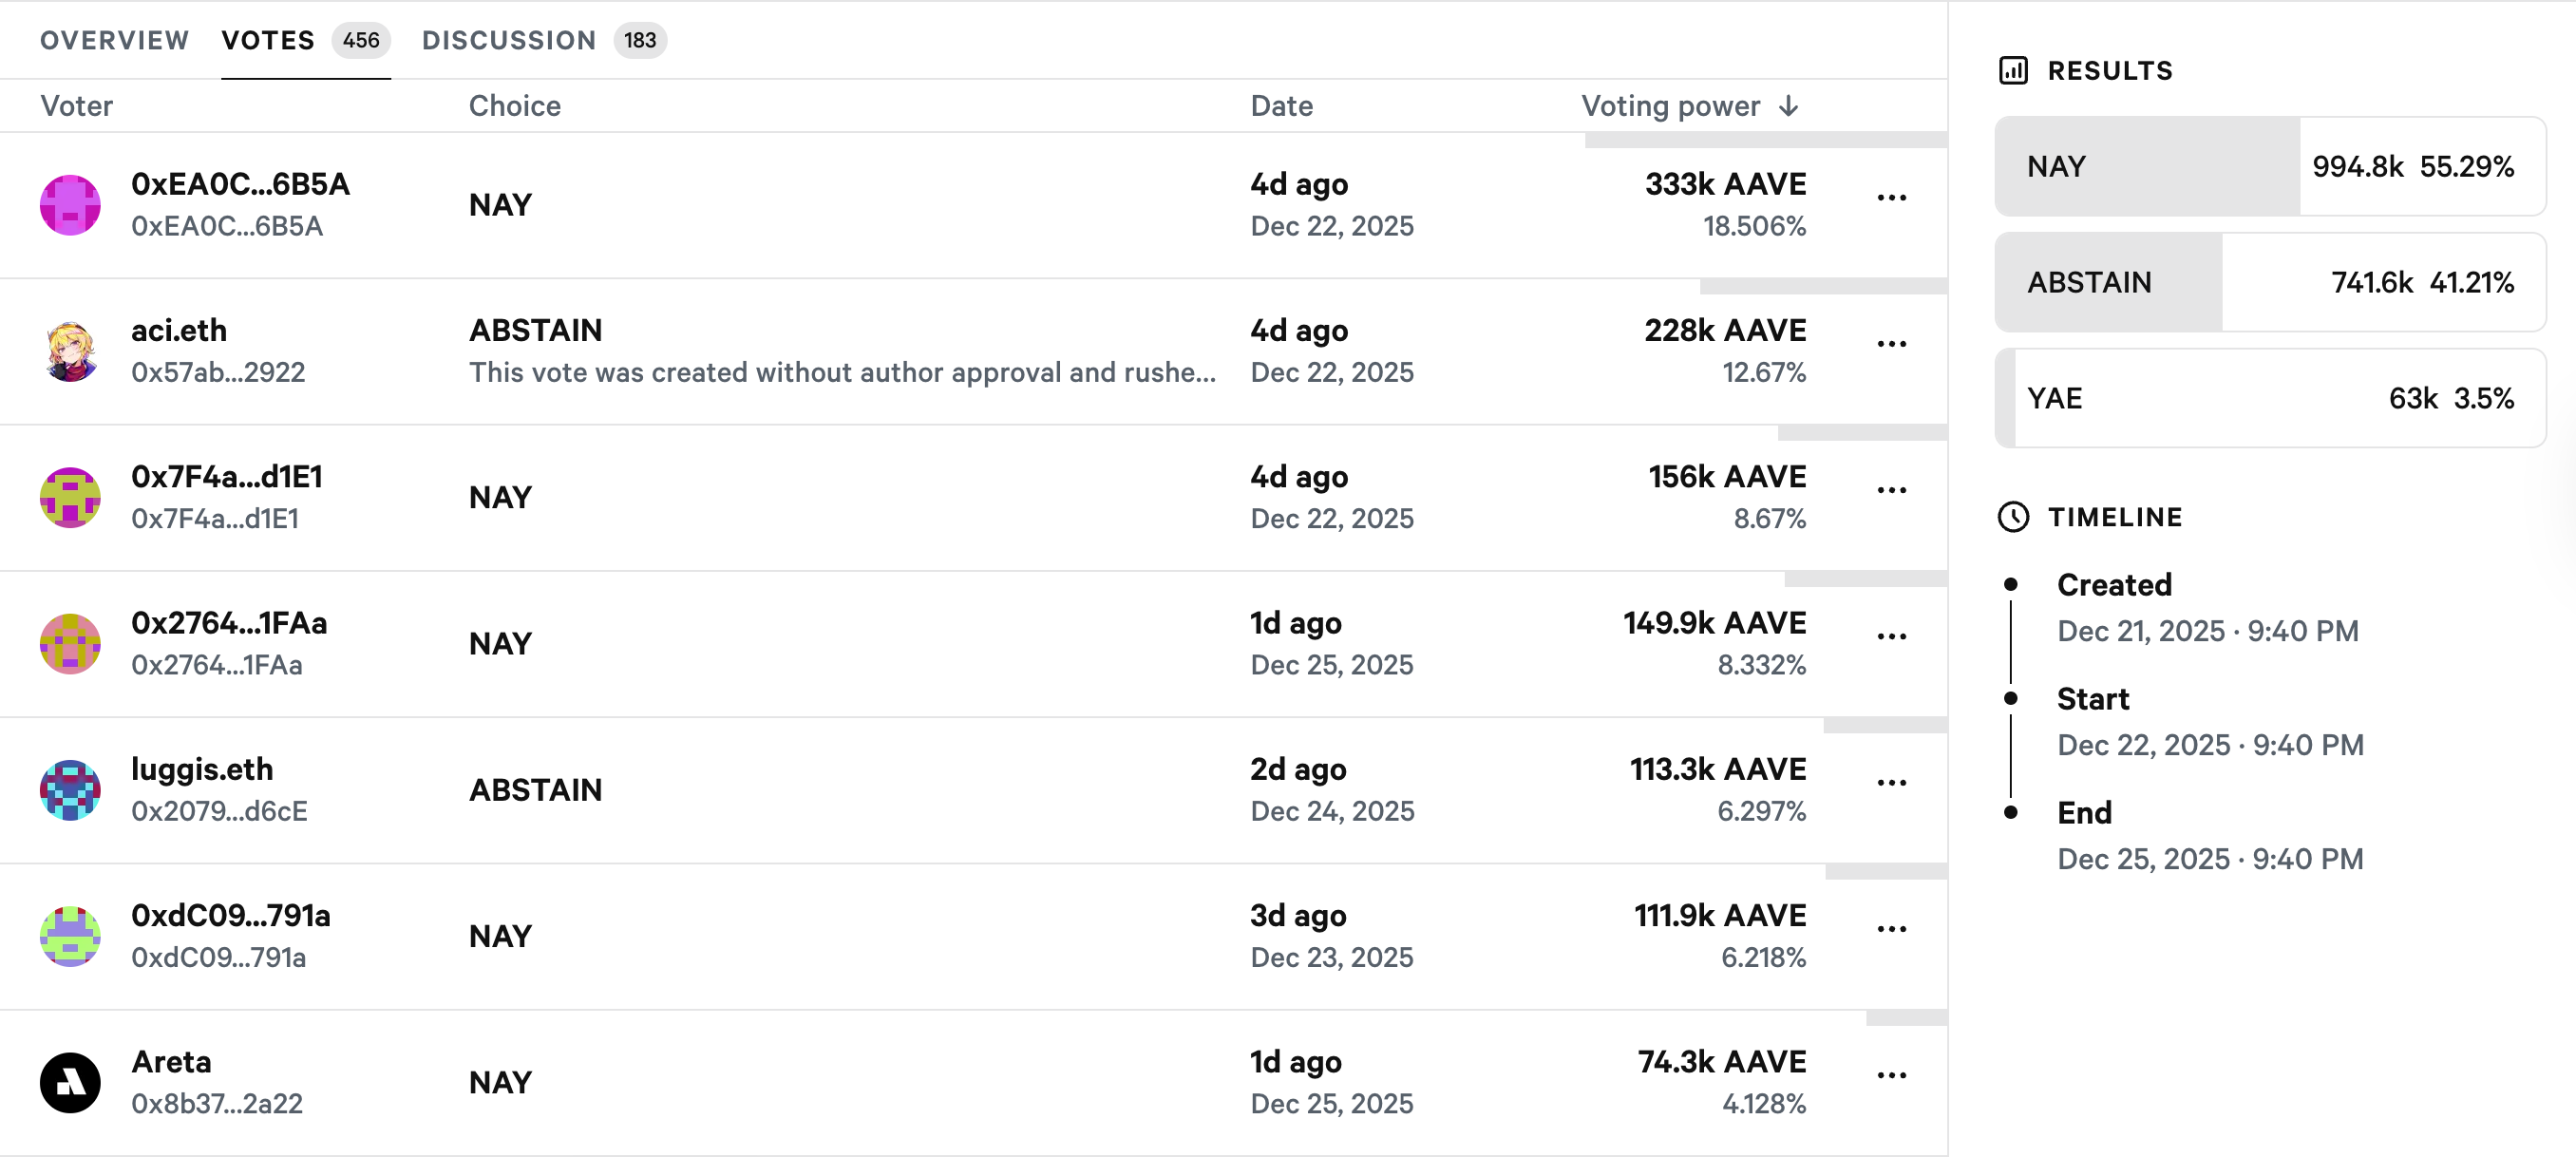Click the 0x7F4a...d1E1 voter avatar
Screen dimensions: 2576x1157
[70, 497]
